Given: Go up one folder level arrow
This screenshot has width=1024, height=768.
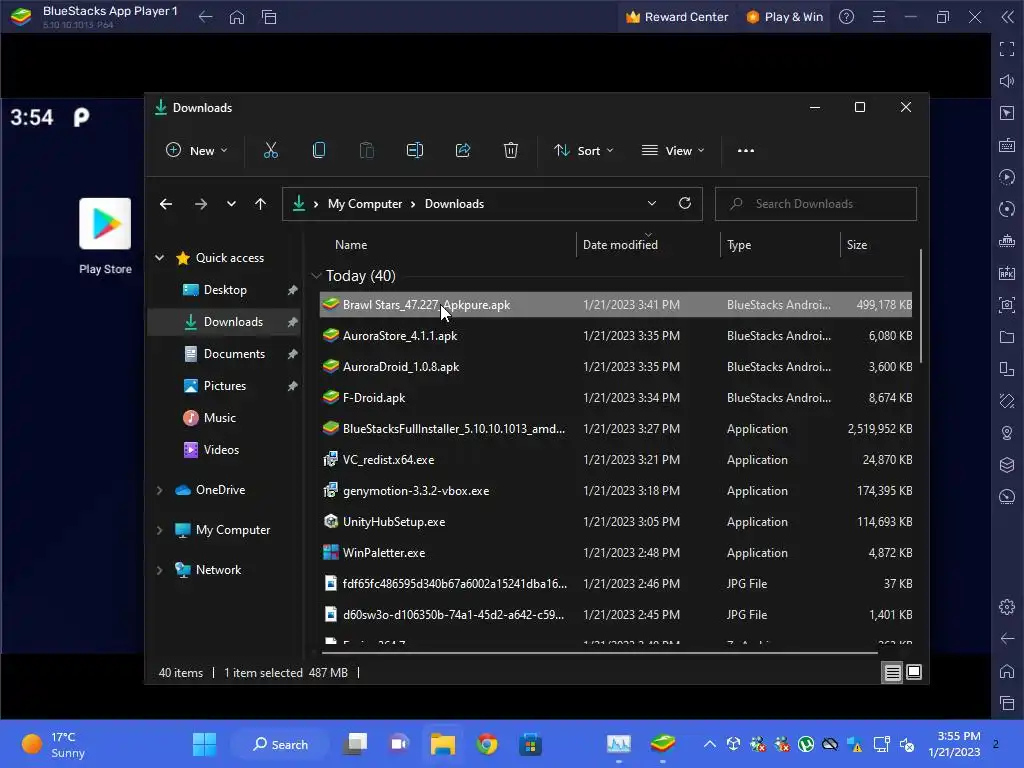Looking at the screenshot, I should click(x=261, y=204).
